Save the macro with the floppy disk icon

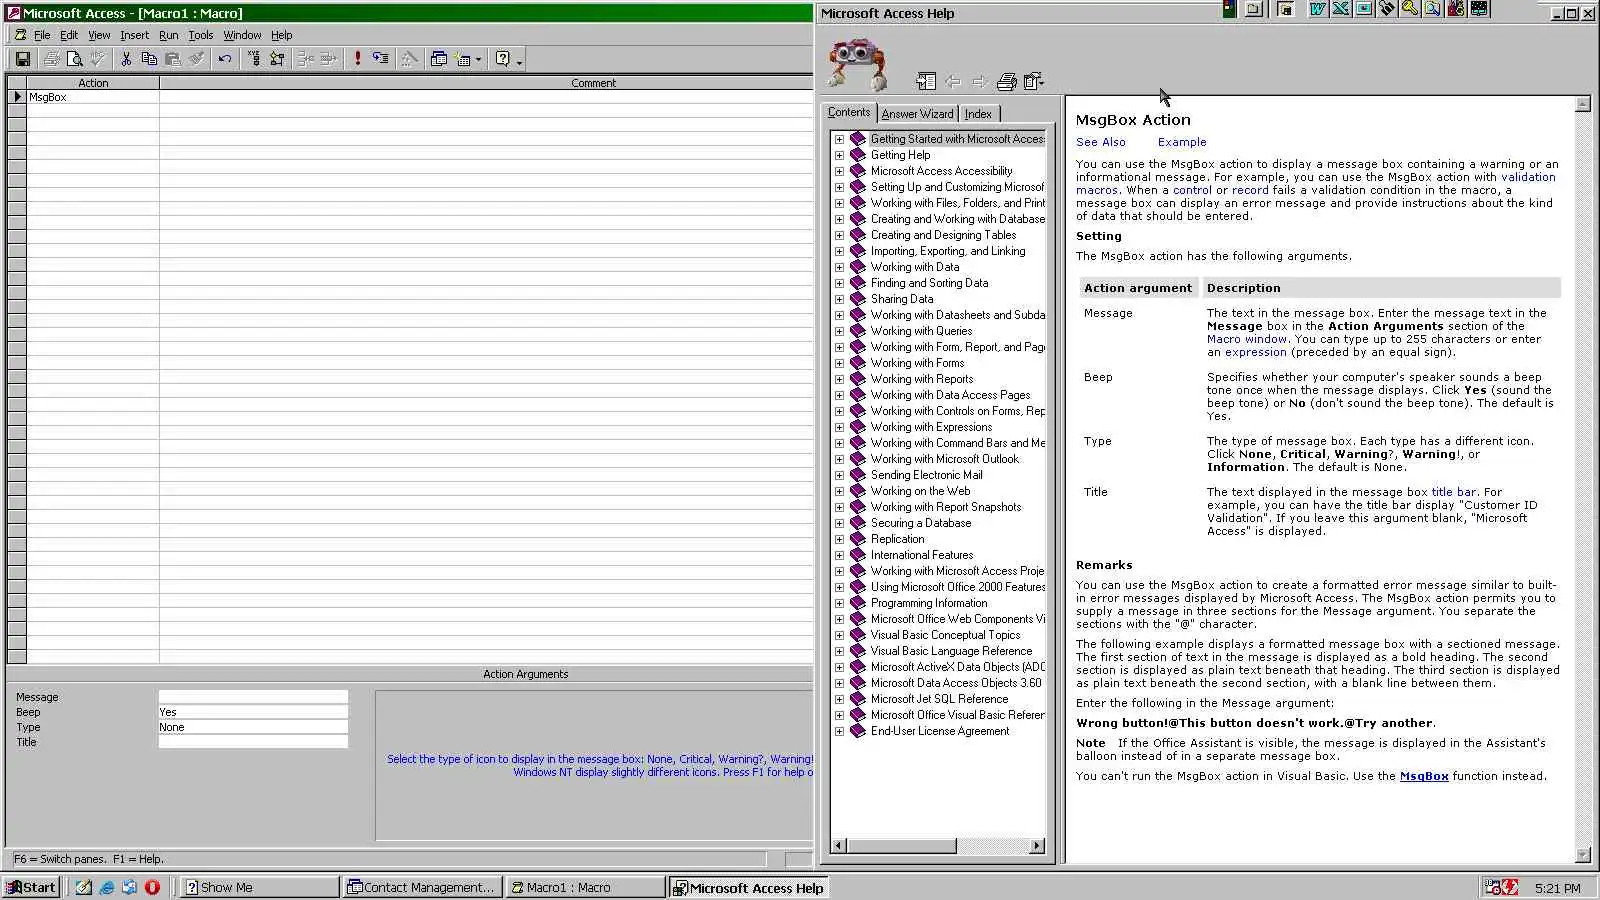[x=22, y=59]
